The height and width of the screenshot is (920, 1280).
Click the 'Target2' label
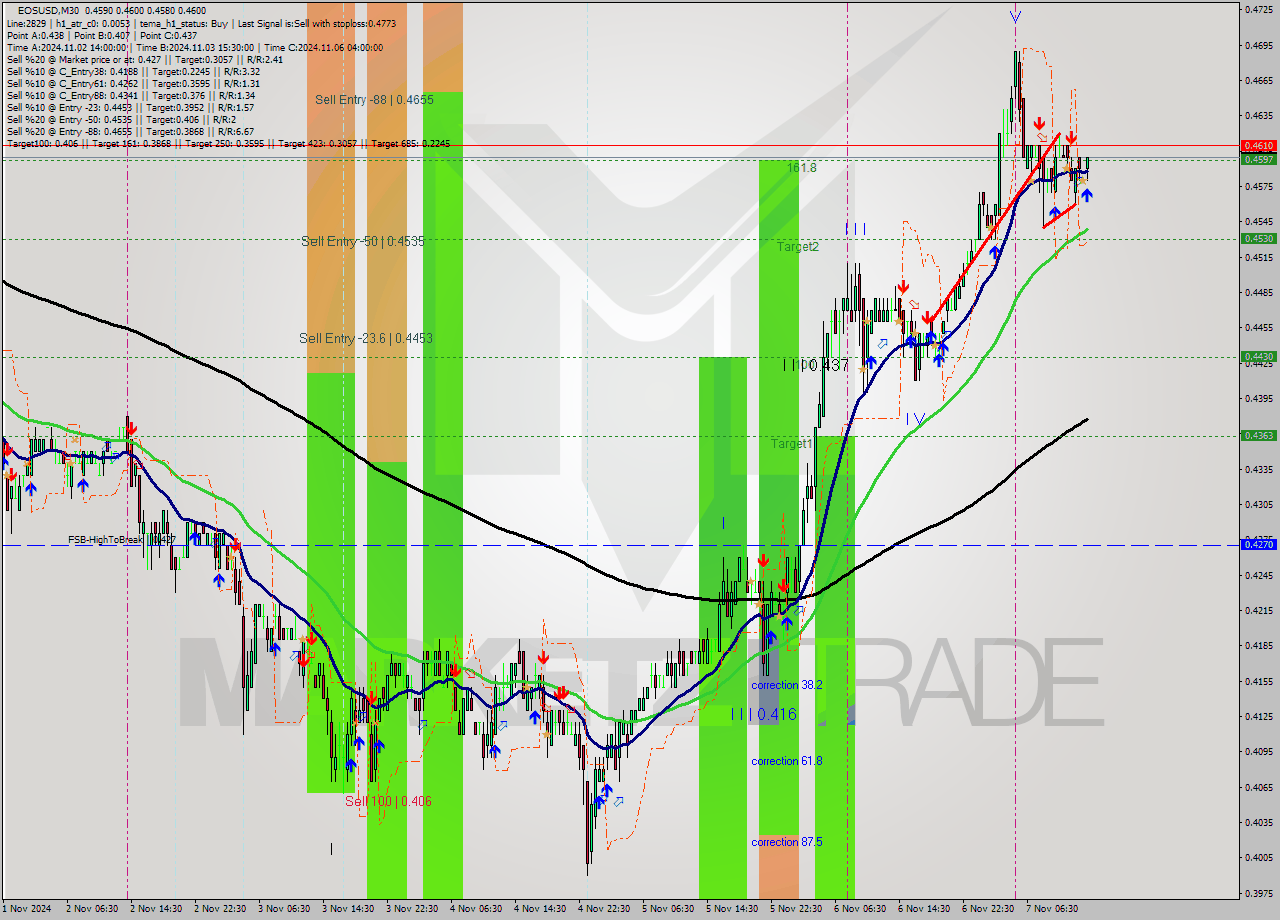click(x=798, y=246)
